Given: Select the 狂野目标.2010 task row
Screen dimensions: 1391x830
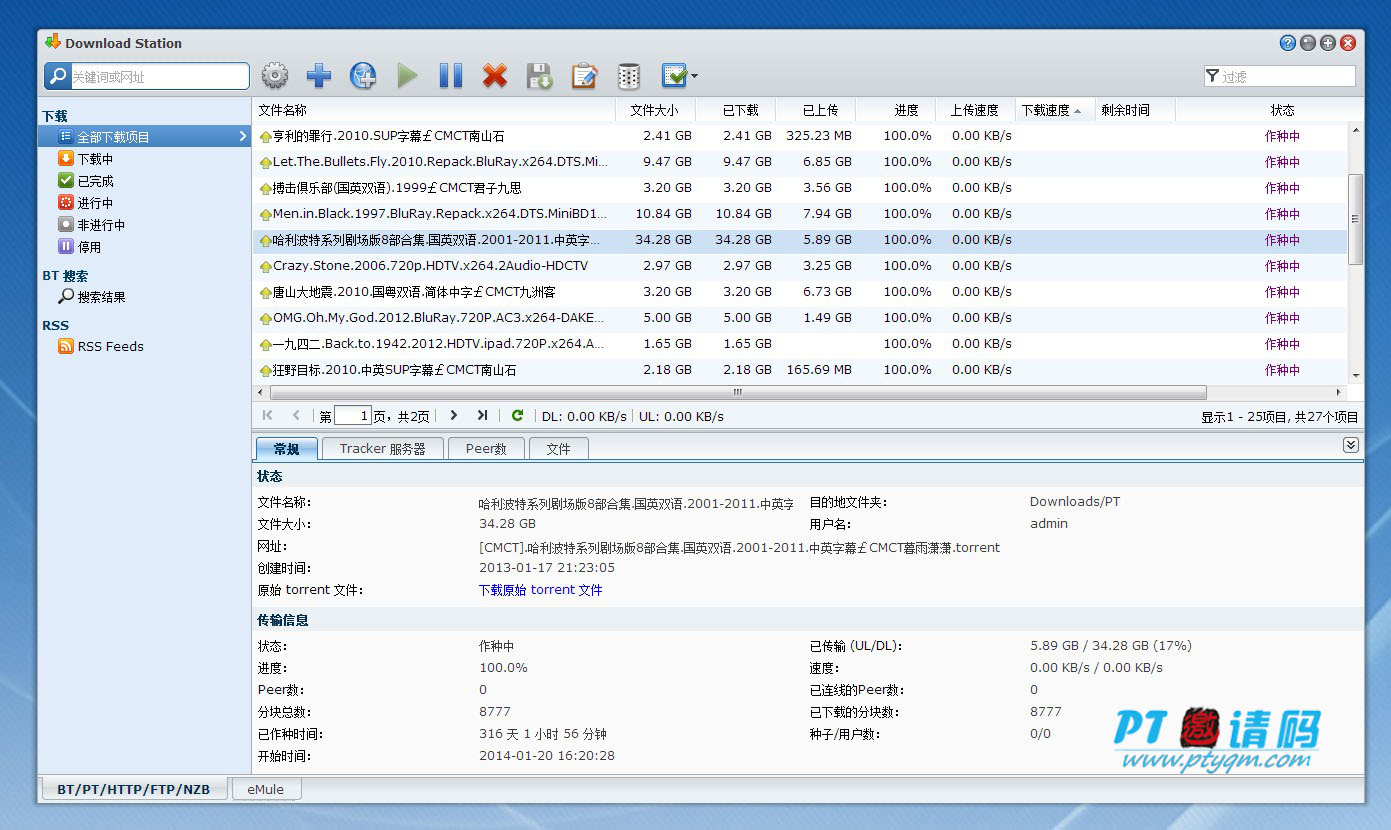Looking at the screenshot, I should point(800,370).
